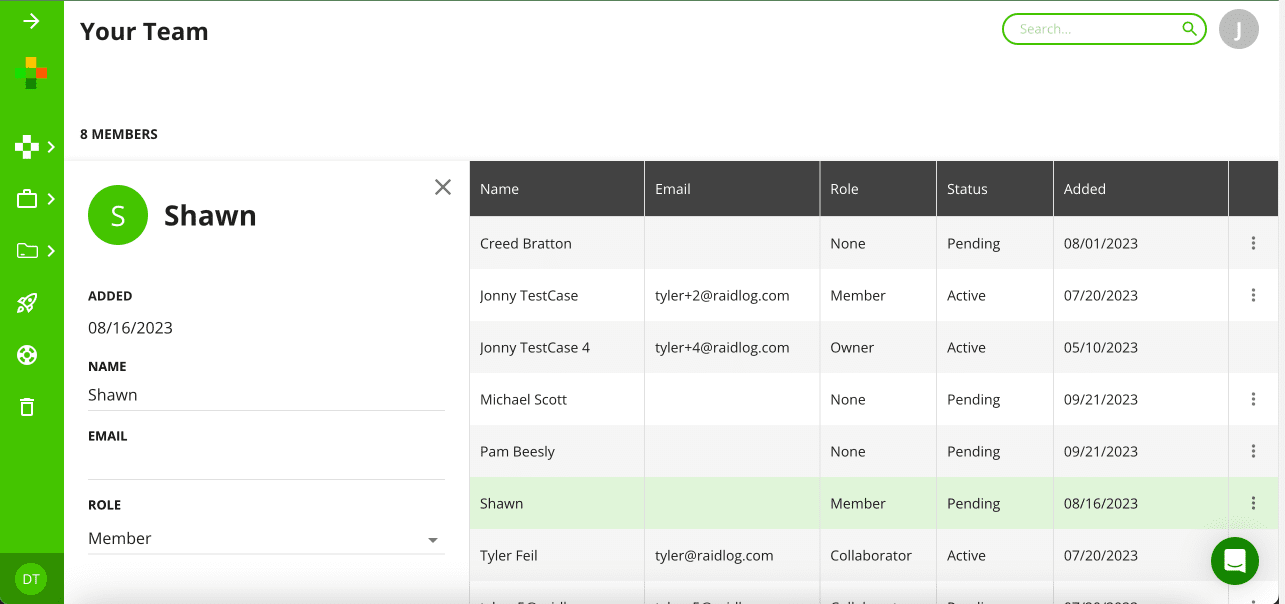Click the tyler+2@raidlog.com email
Image resolution: width=1285 pixels, height=604 pixels.
coord(722,295)
